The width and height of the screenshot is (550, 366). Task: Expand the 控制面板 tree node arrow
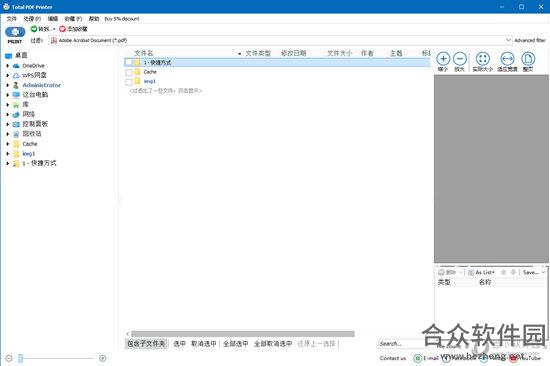pos(7,124)
